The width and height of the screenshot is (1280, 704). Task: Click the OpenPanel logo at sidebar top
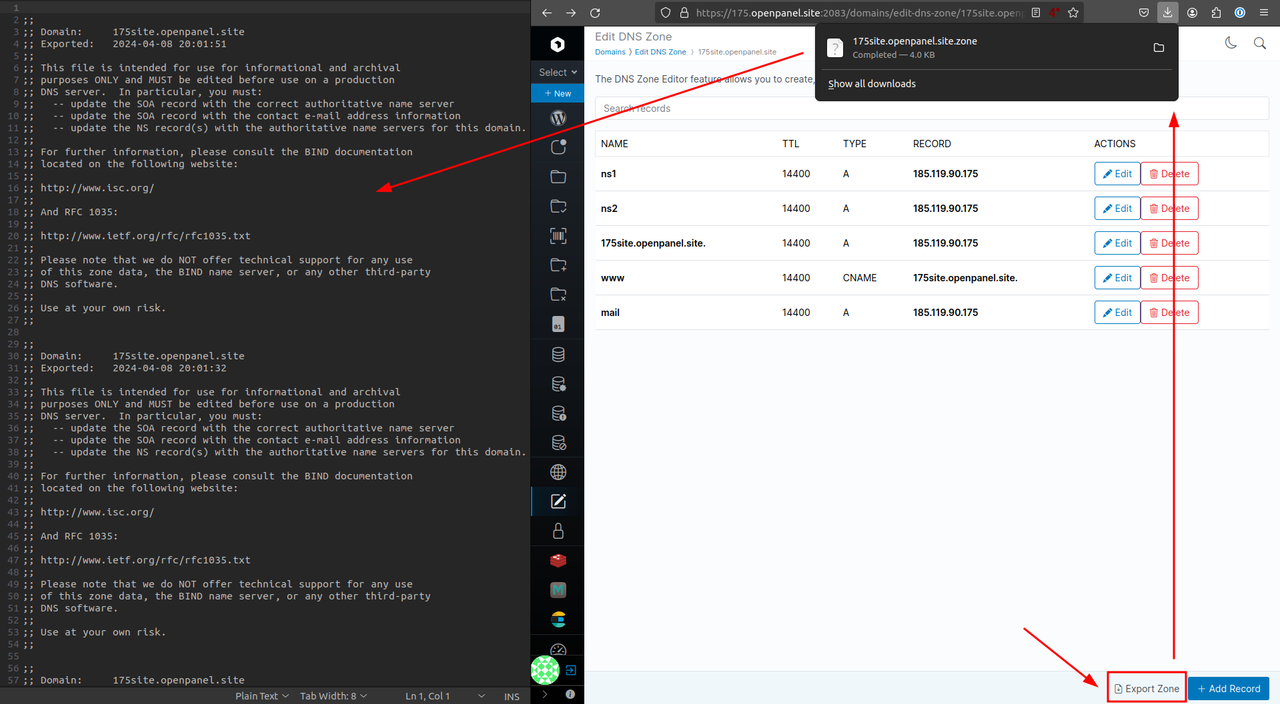[x=558, y=44]
